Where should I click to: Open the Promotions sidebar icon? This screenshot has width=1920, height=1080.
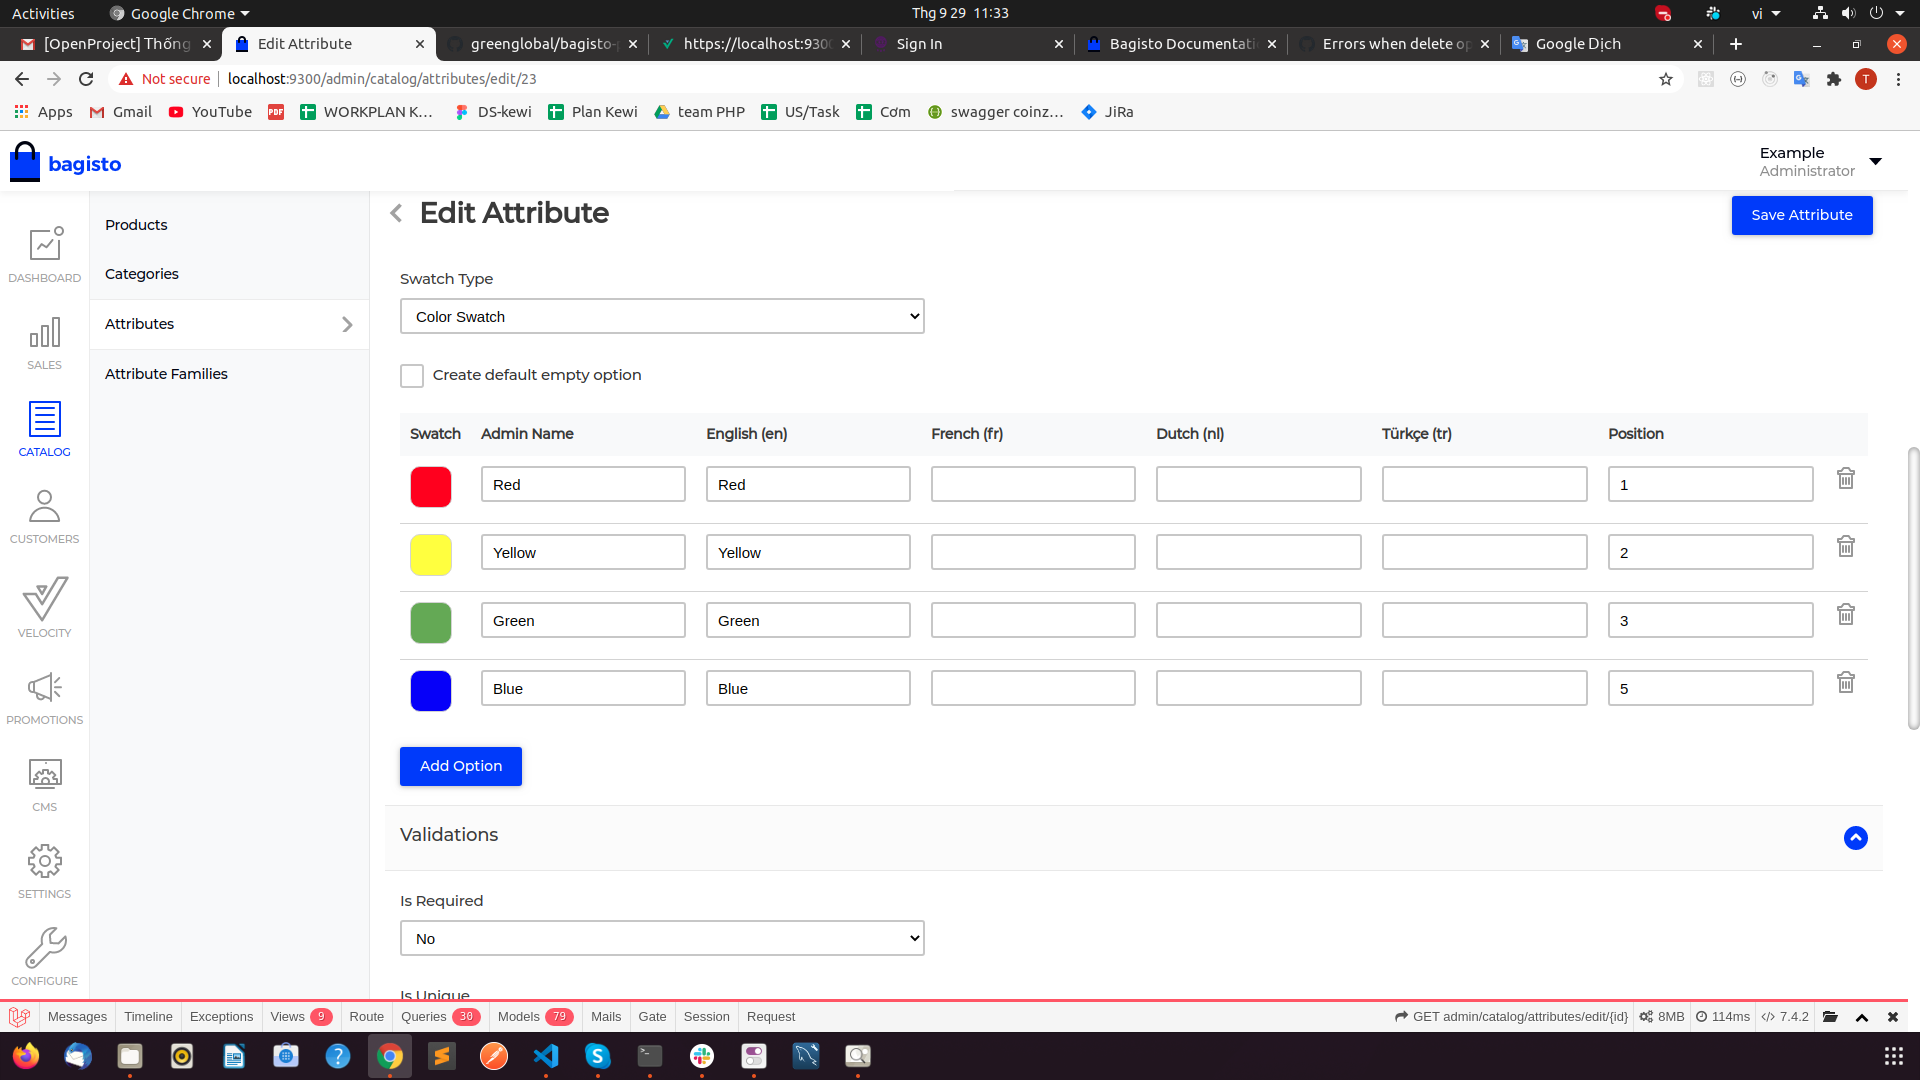pos(45,698)
